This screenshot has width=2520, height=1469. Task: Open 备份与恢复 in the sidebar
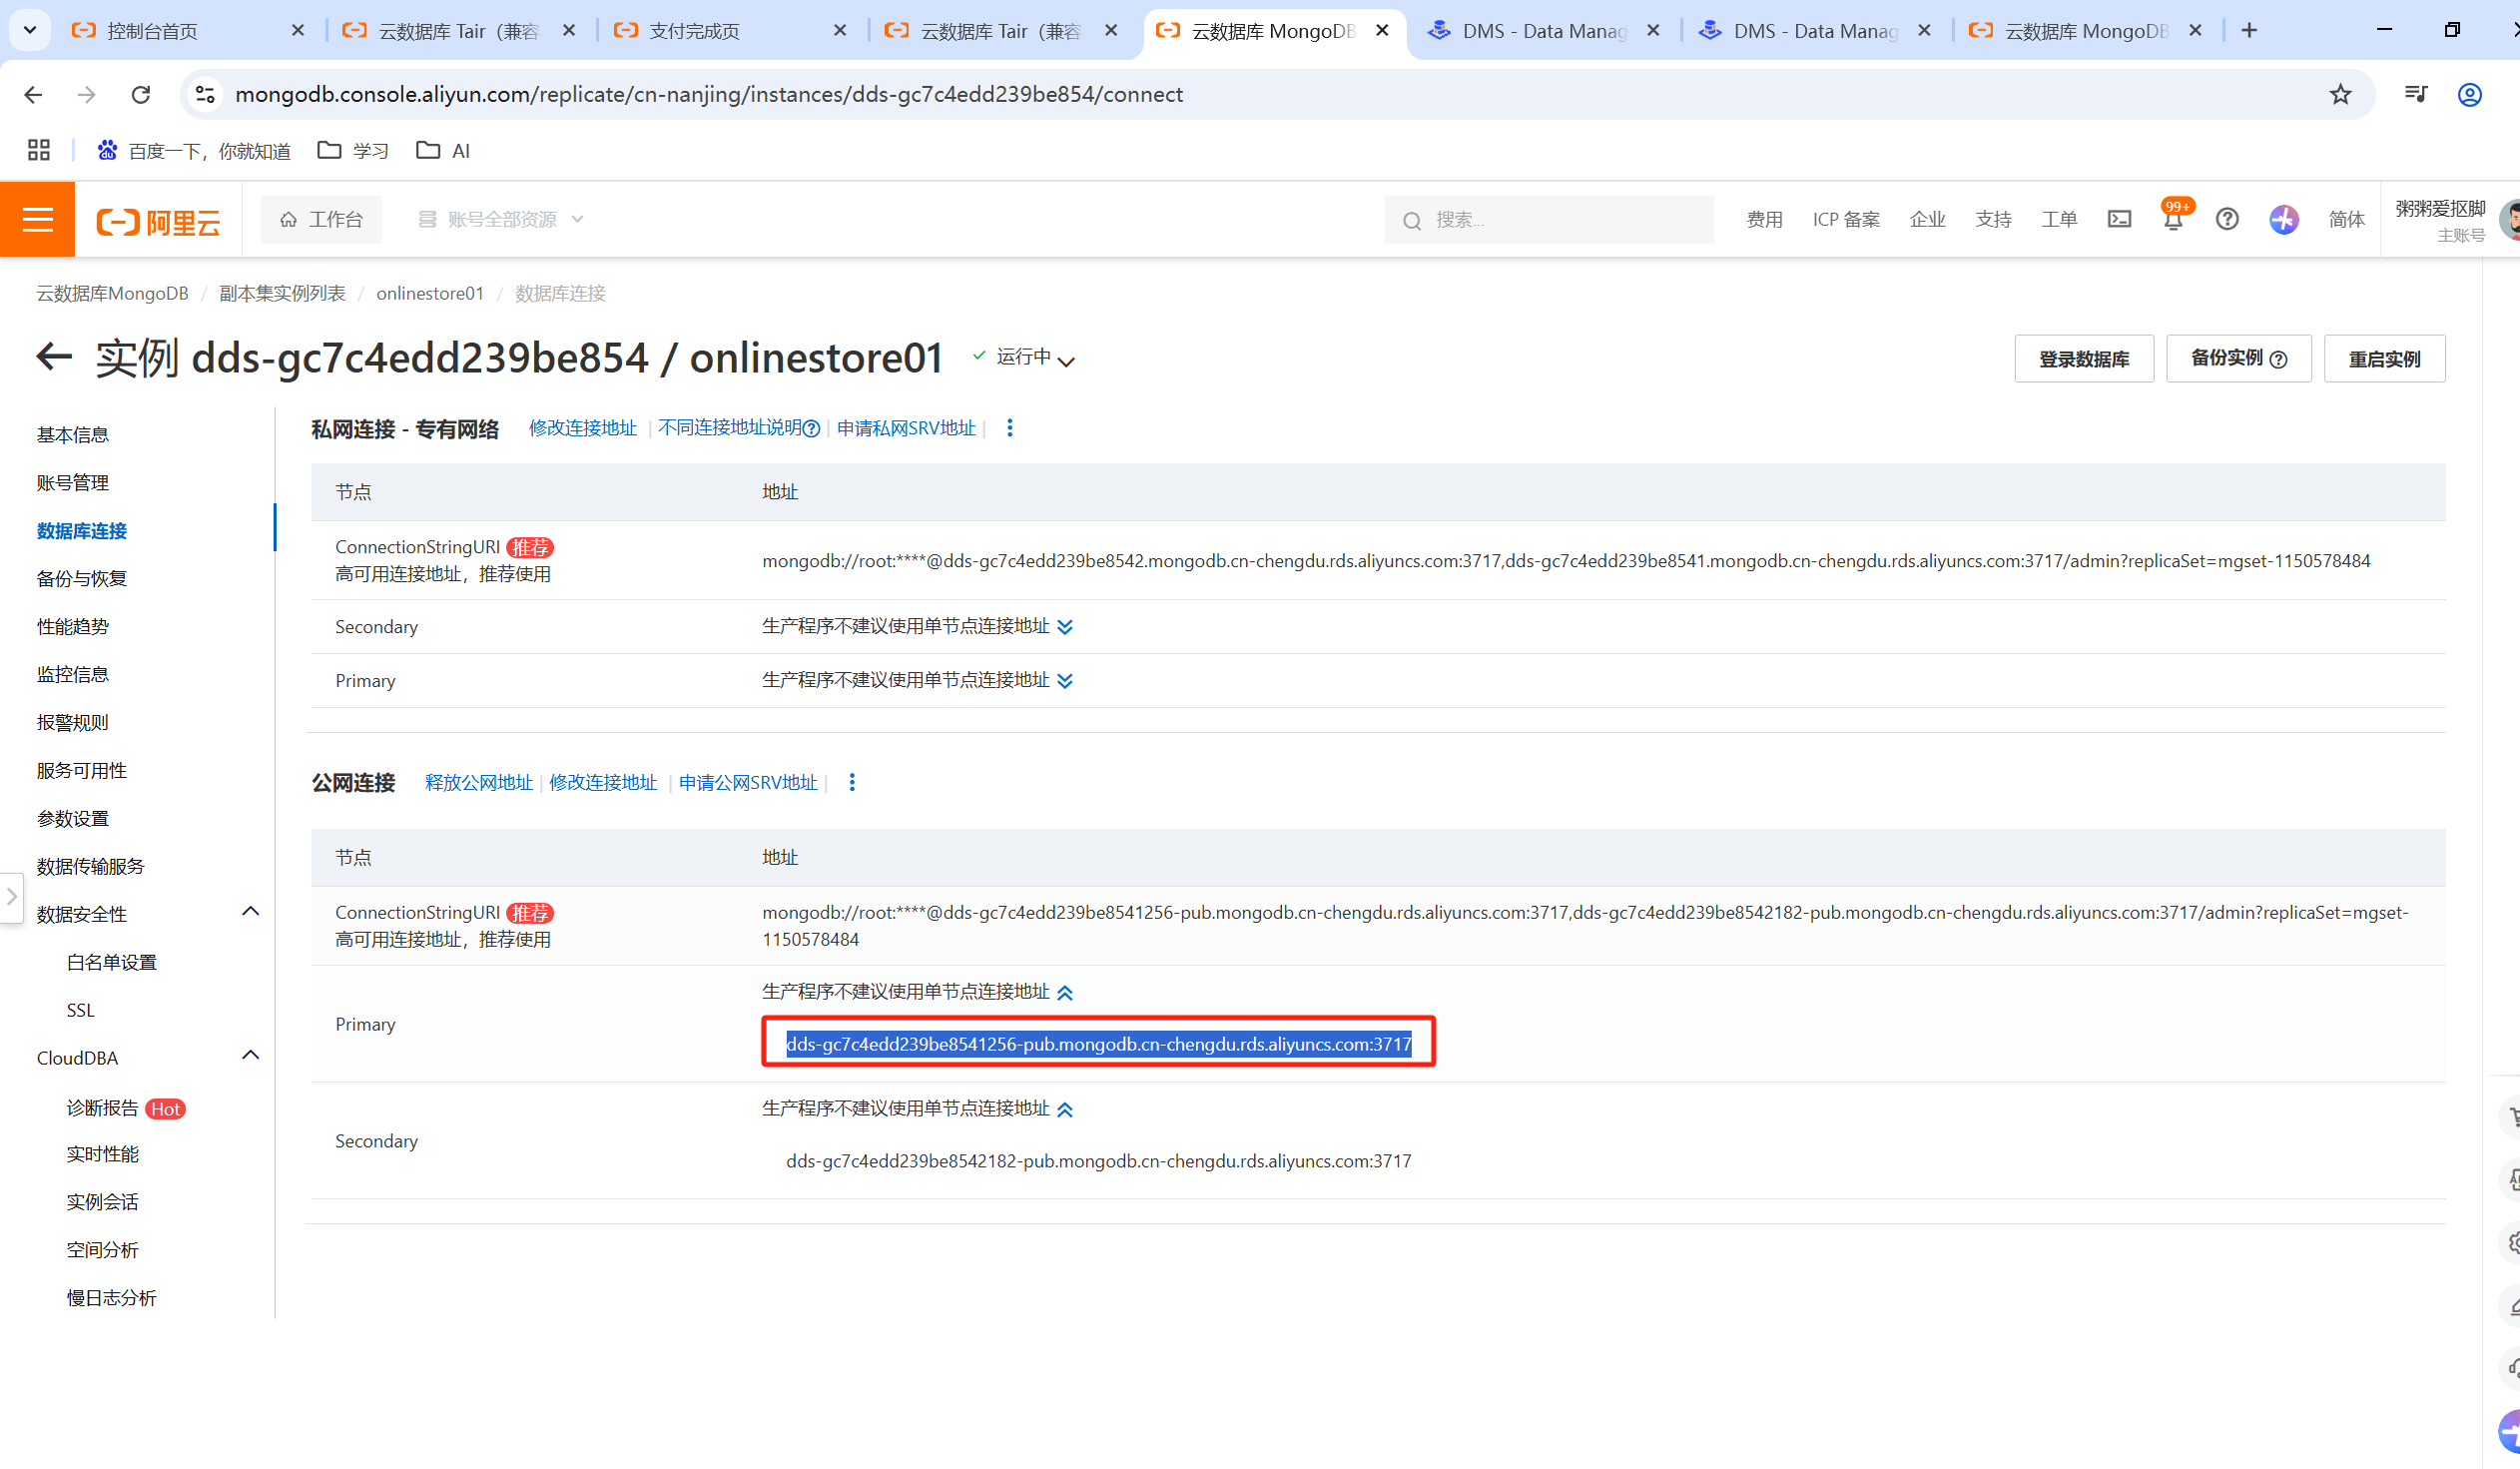[x=82, y=579]
